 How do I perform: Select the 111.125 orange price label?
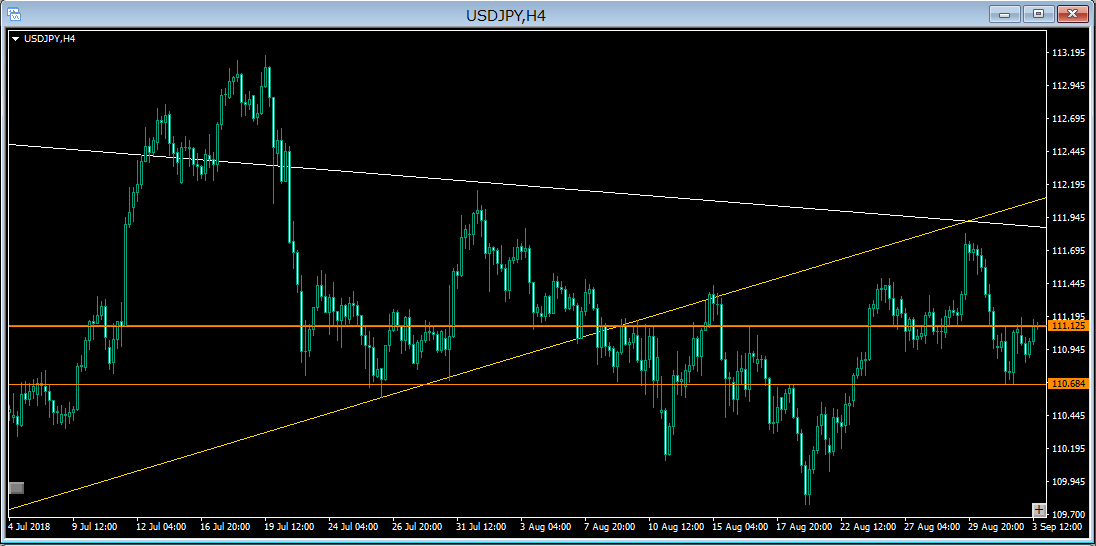[1067, 326]
